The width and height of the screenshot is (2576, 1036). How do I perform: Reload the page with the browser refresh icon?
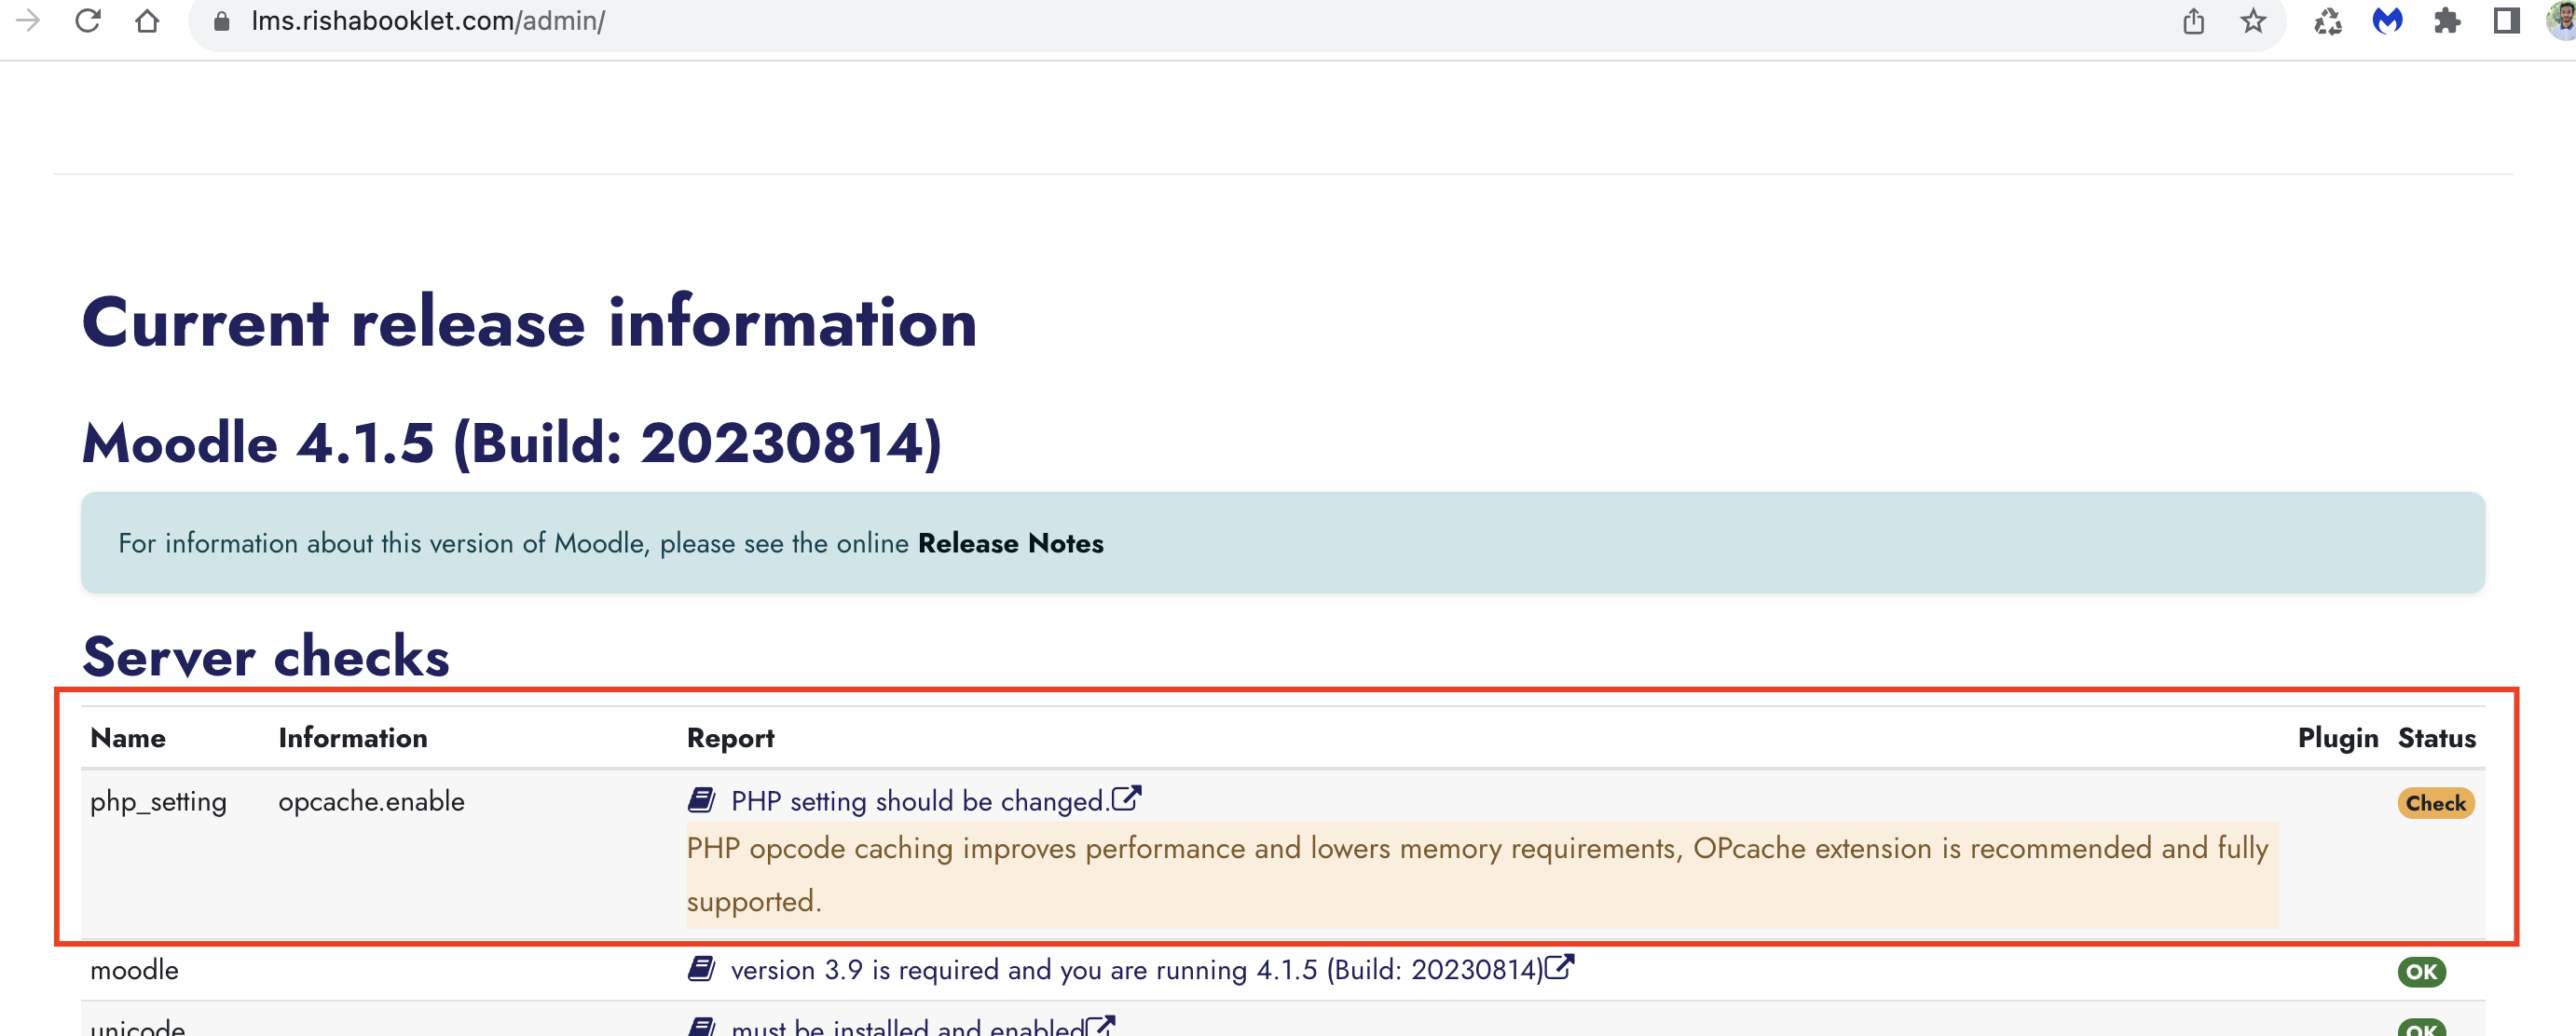click(x=88, y=20)
